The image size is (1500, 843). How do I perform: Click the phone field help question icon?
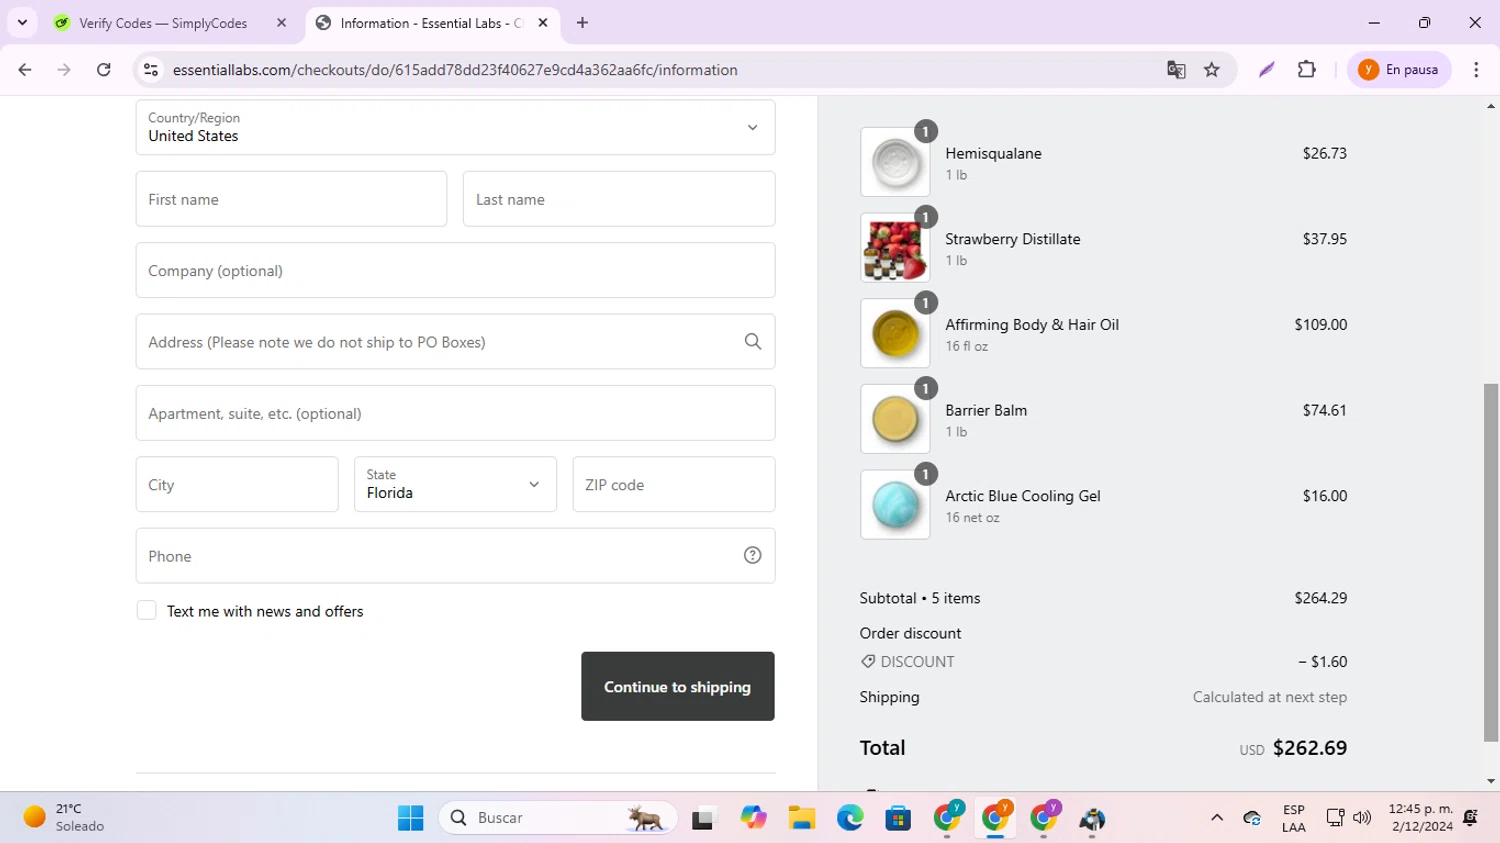point(753,556)
